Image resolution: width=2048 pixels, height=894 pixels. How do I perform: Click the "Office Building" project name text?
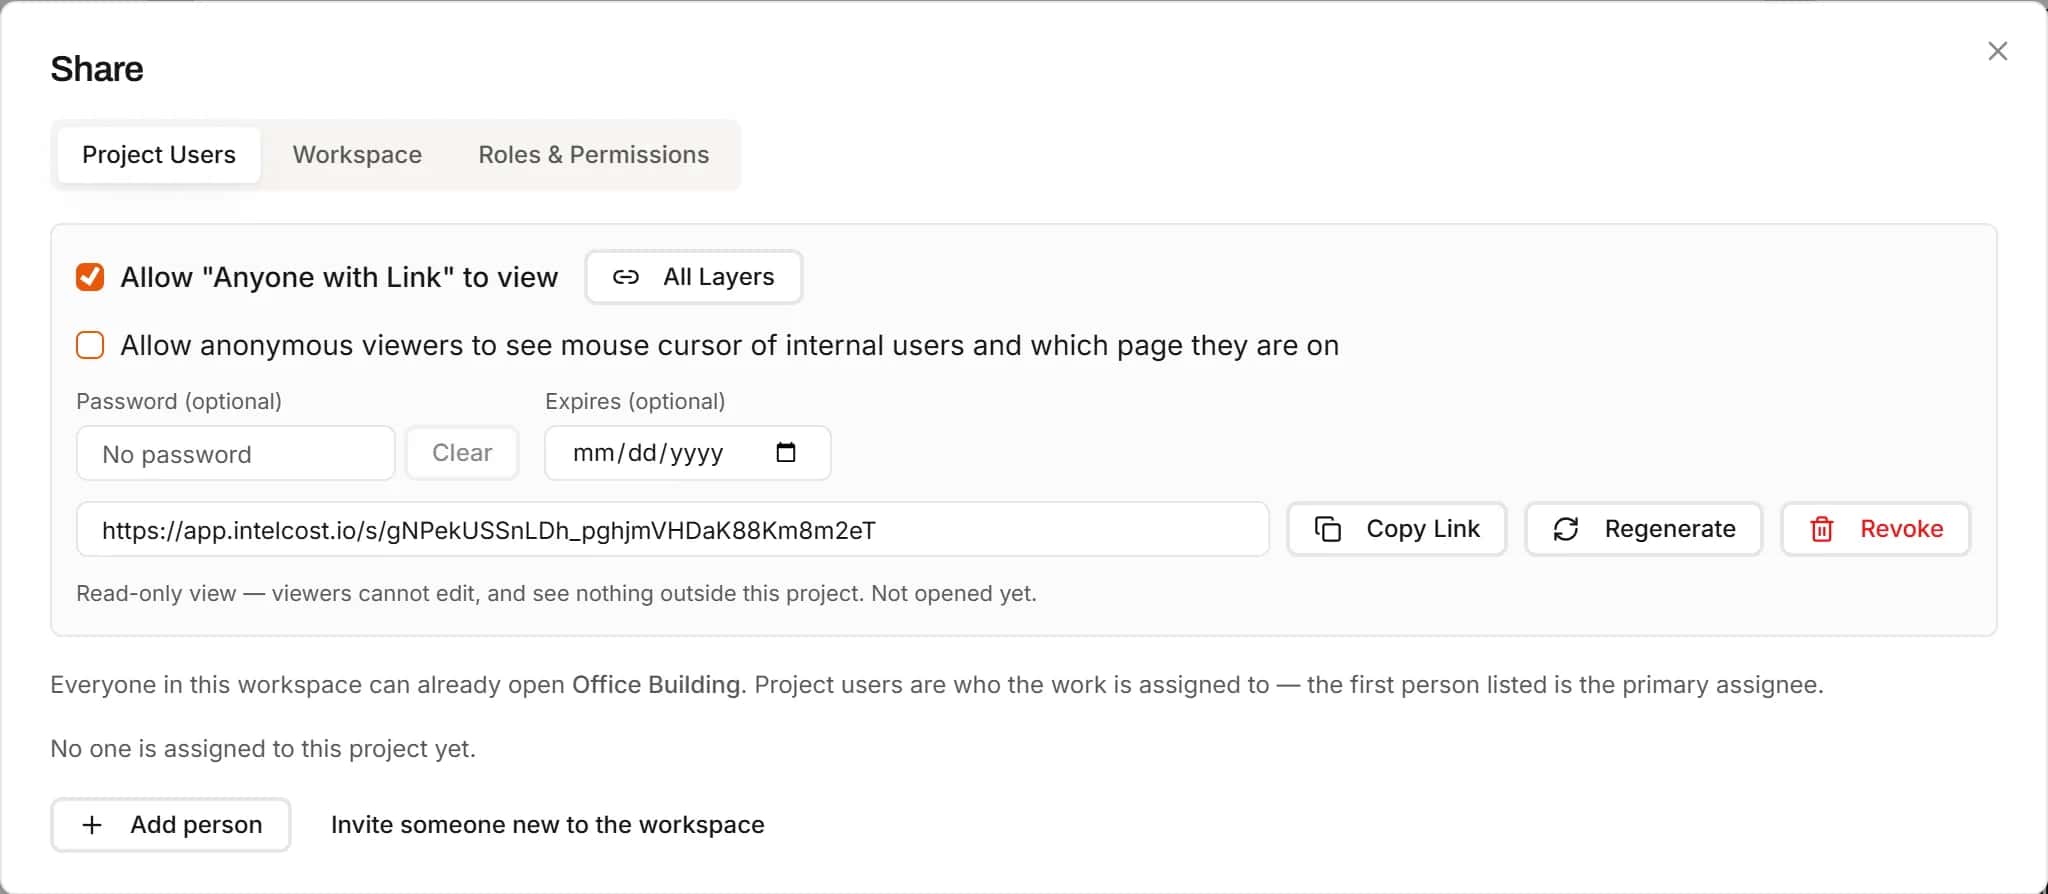click(x=659, y=685)
